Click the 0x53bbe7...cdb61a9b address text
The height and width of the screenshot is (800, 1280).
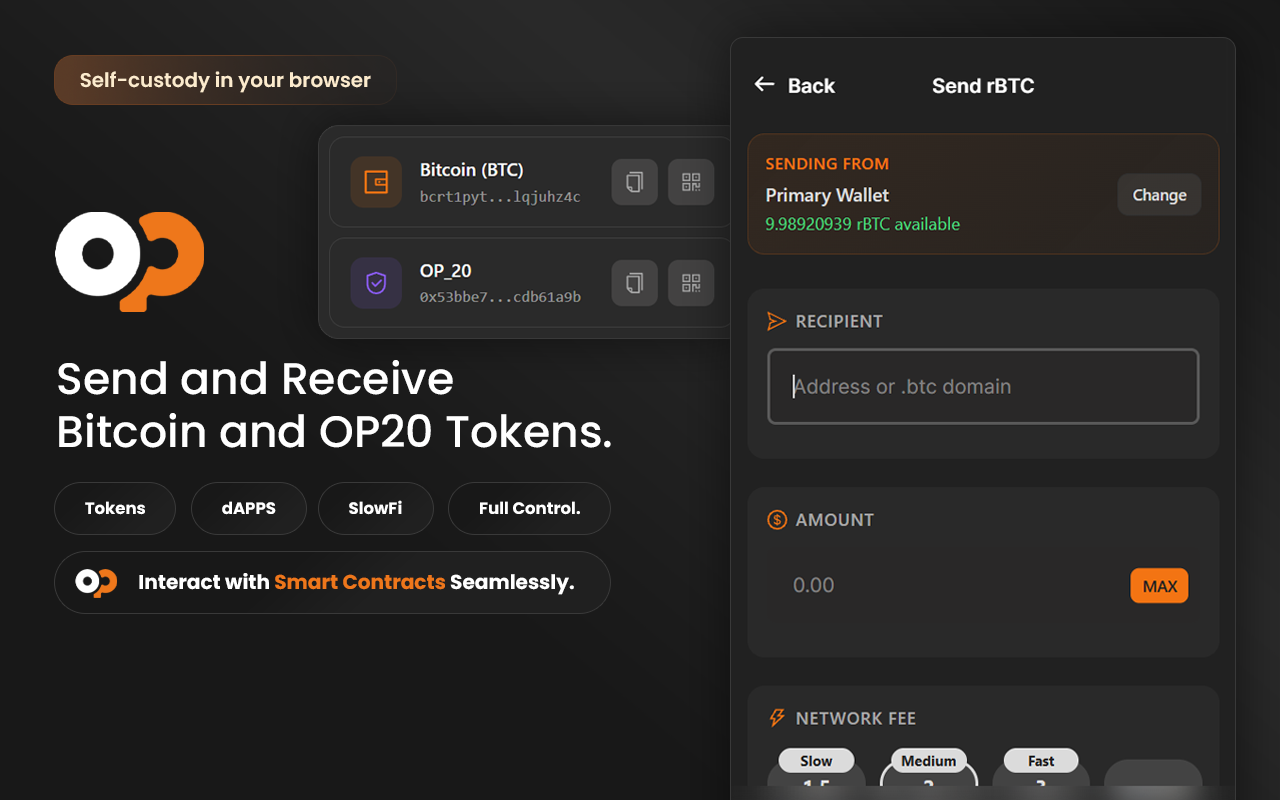pos(500,297)
